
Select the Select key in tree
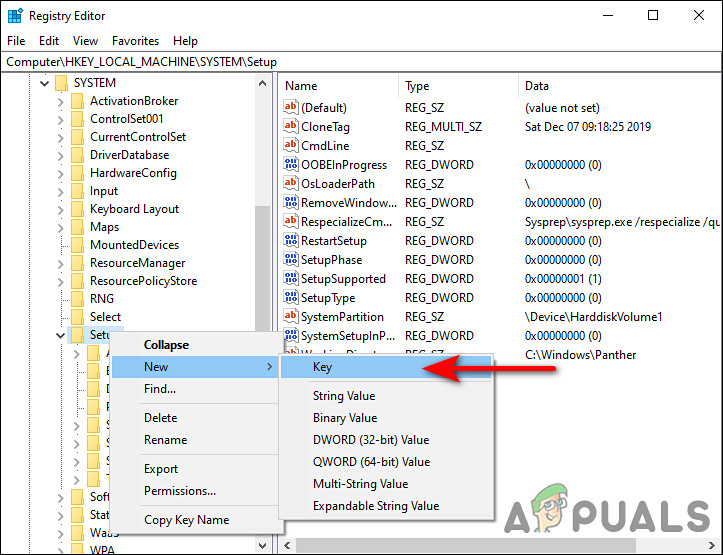105,317
